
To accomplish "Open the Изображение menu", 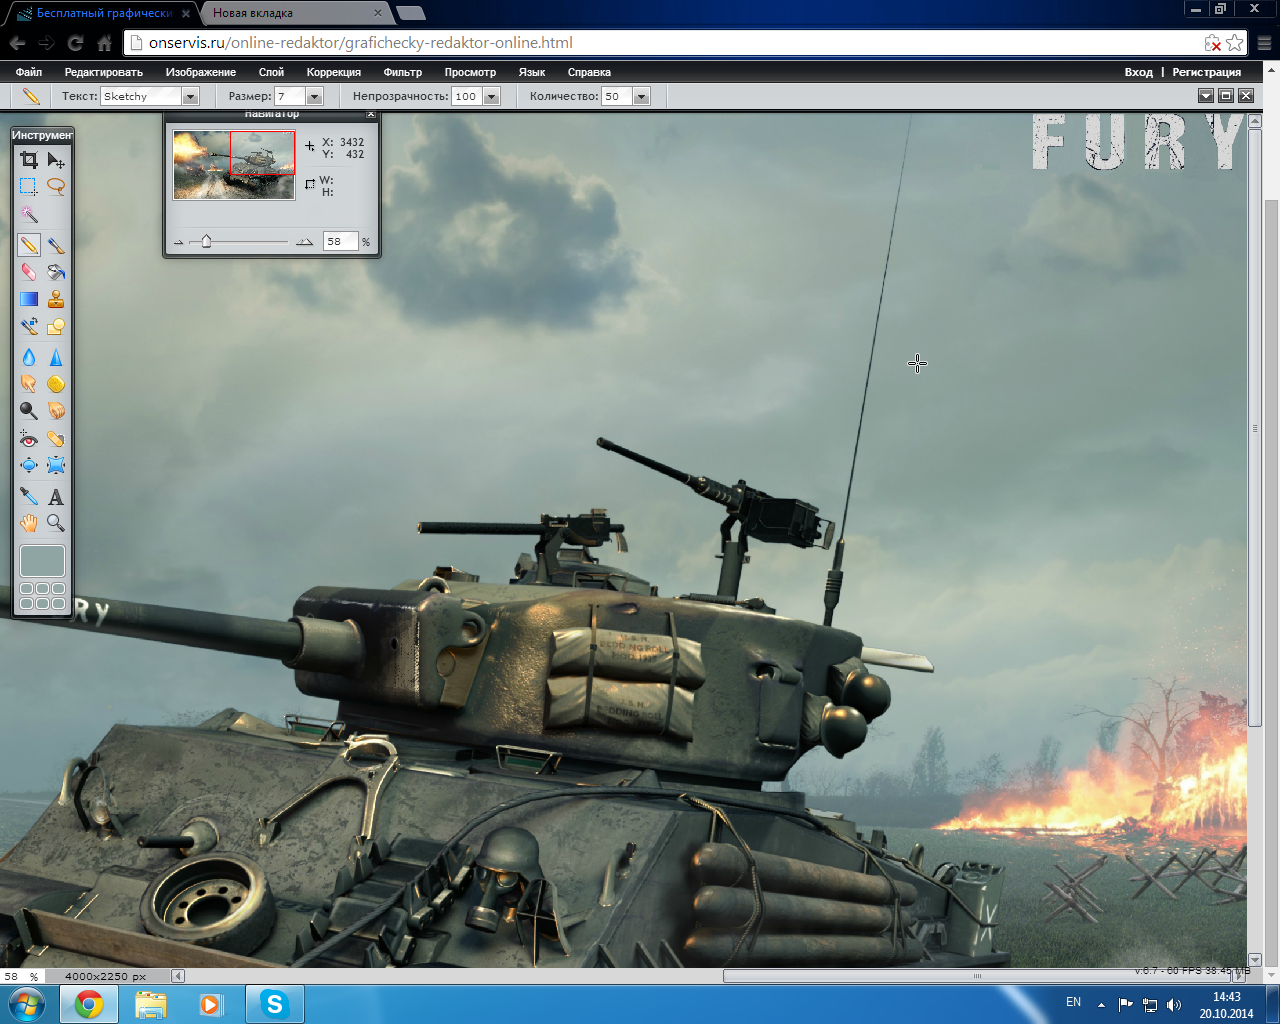I will point(201,72).
